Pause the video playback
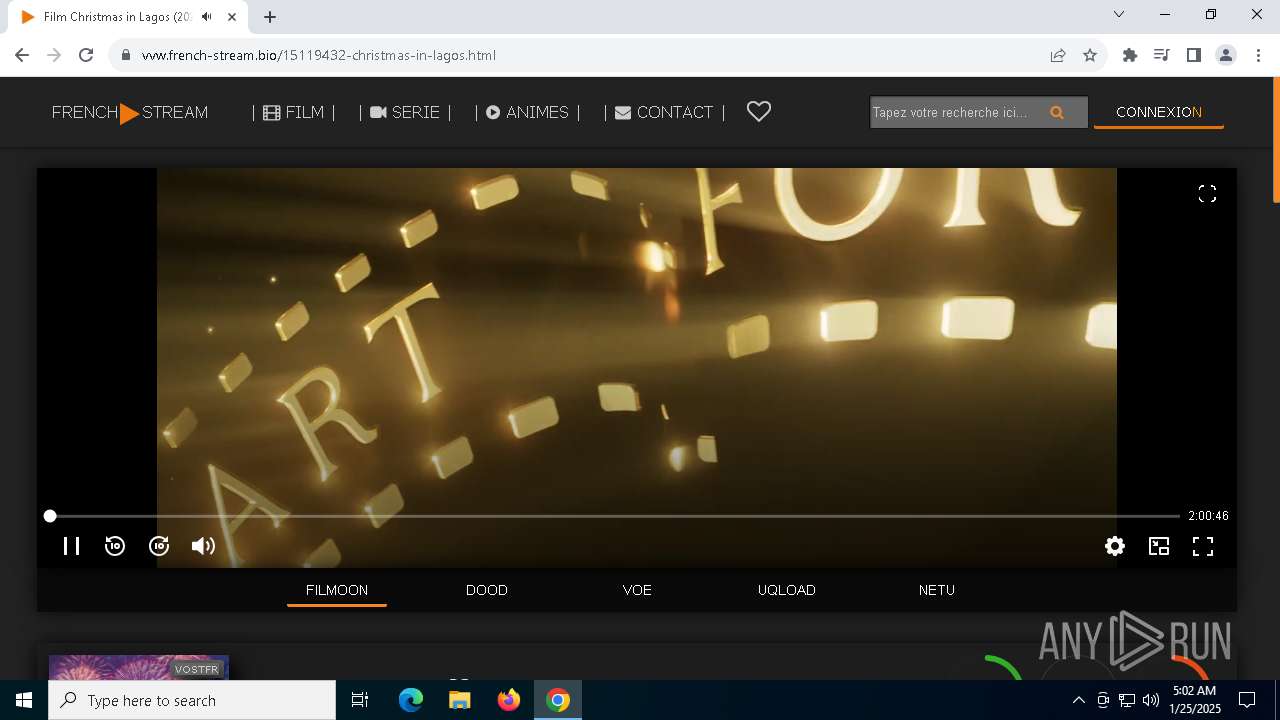1280x720 pixels. tap(71, 546)
